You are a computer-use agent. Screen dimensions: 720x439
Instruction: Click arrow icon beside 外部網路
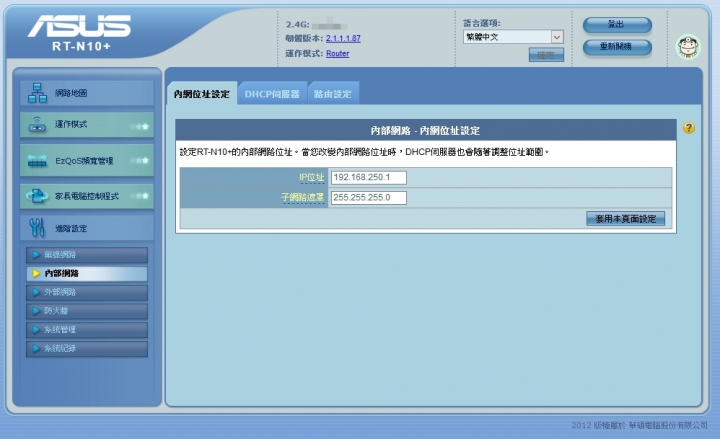click(36, 292)
